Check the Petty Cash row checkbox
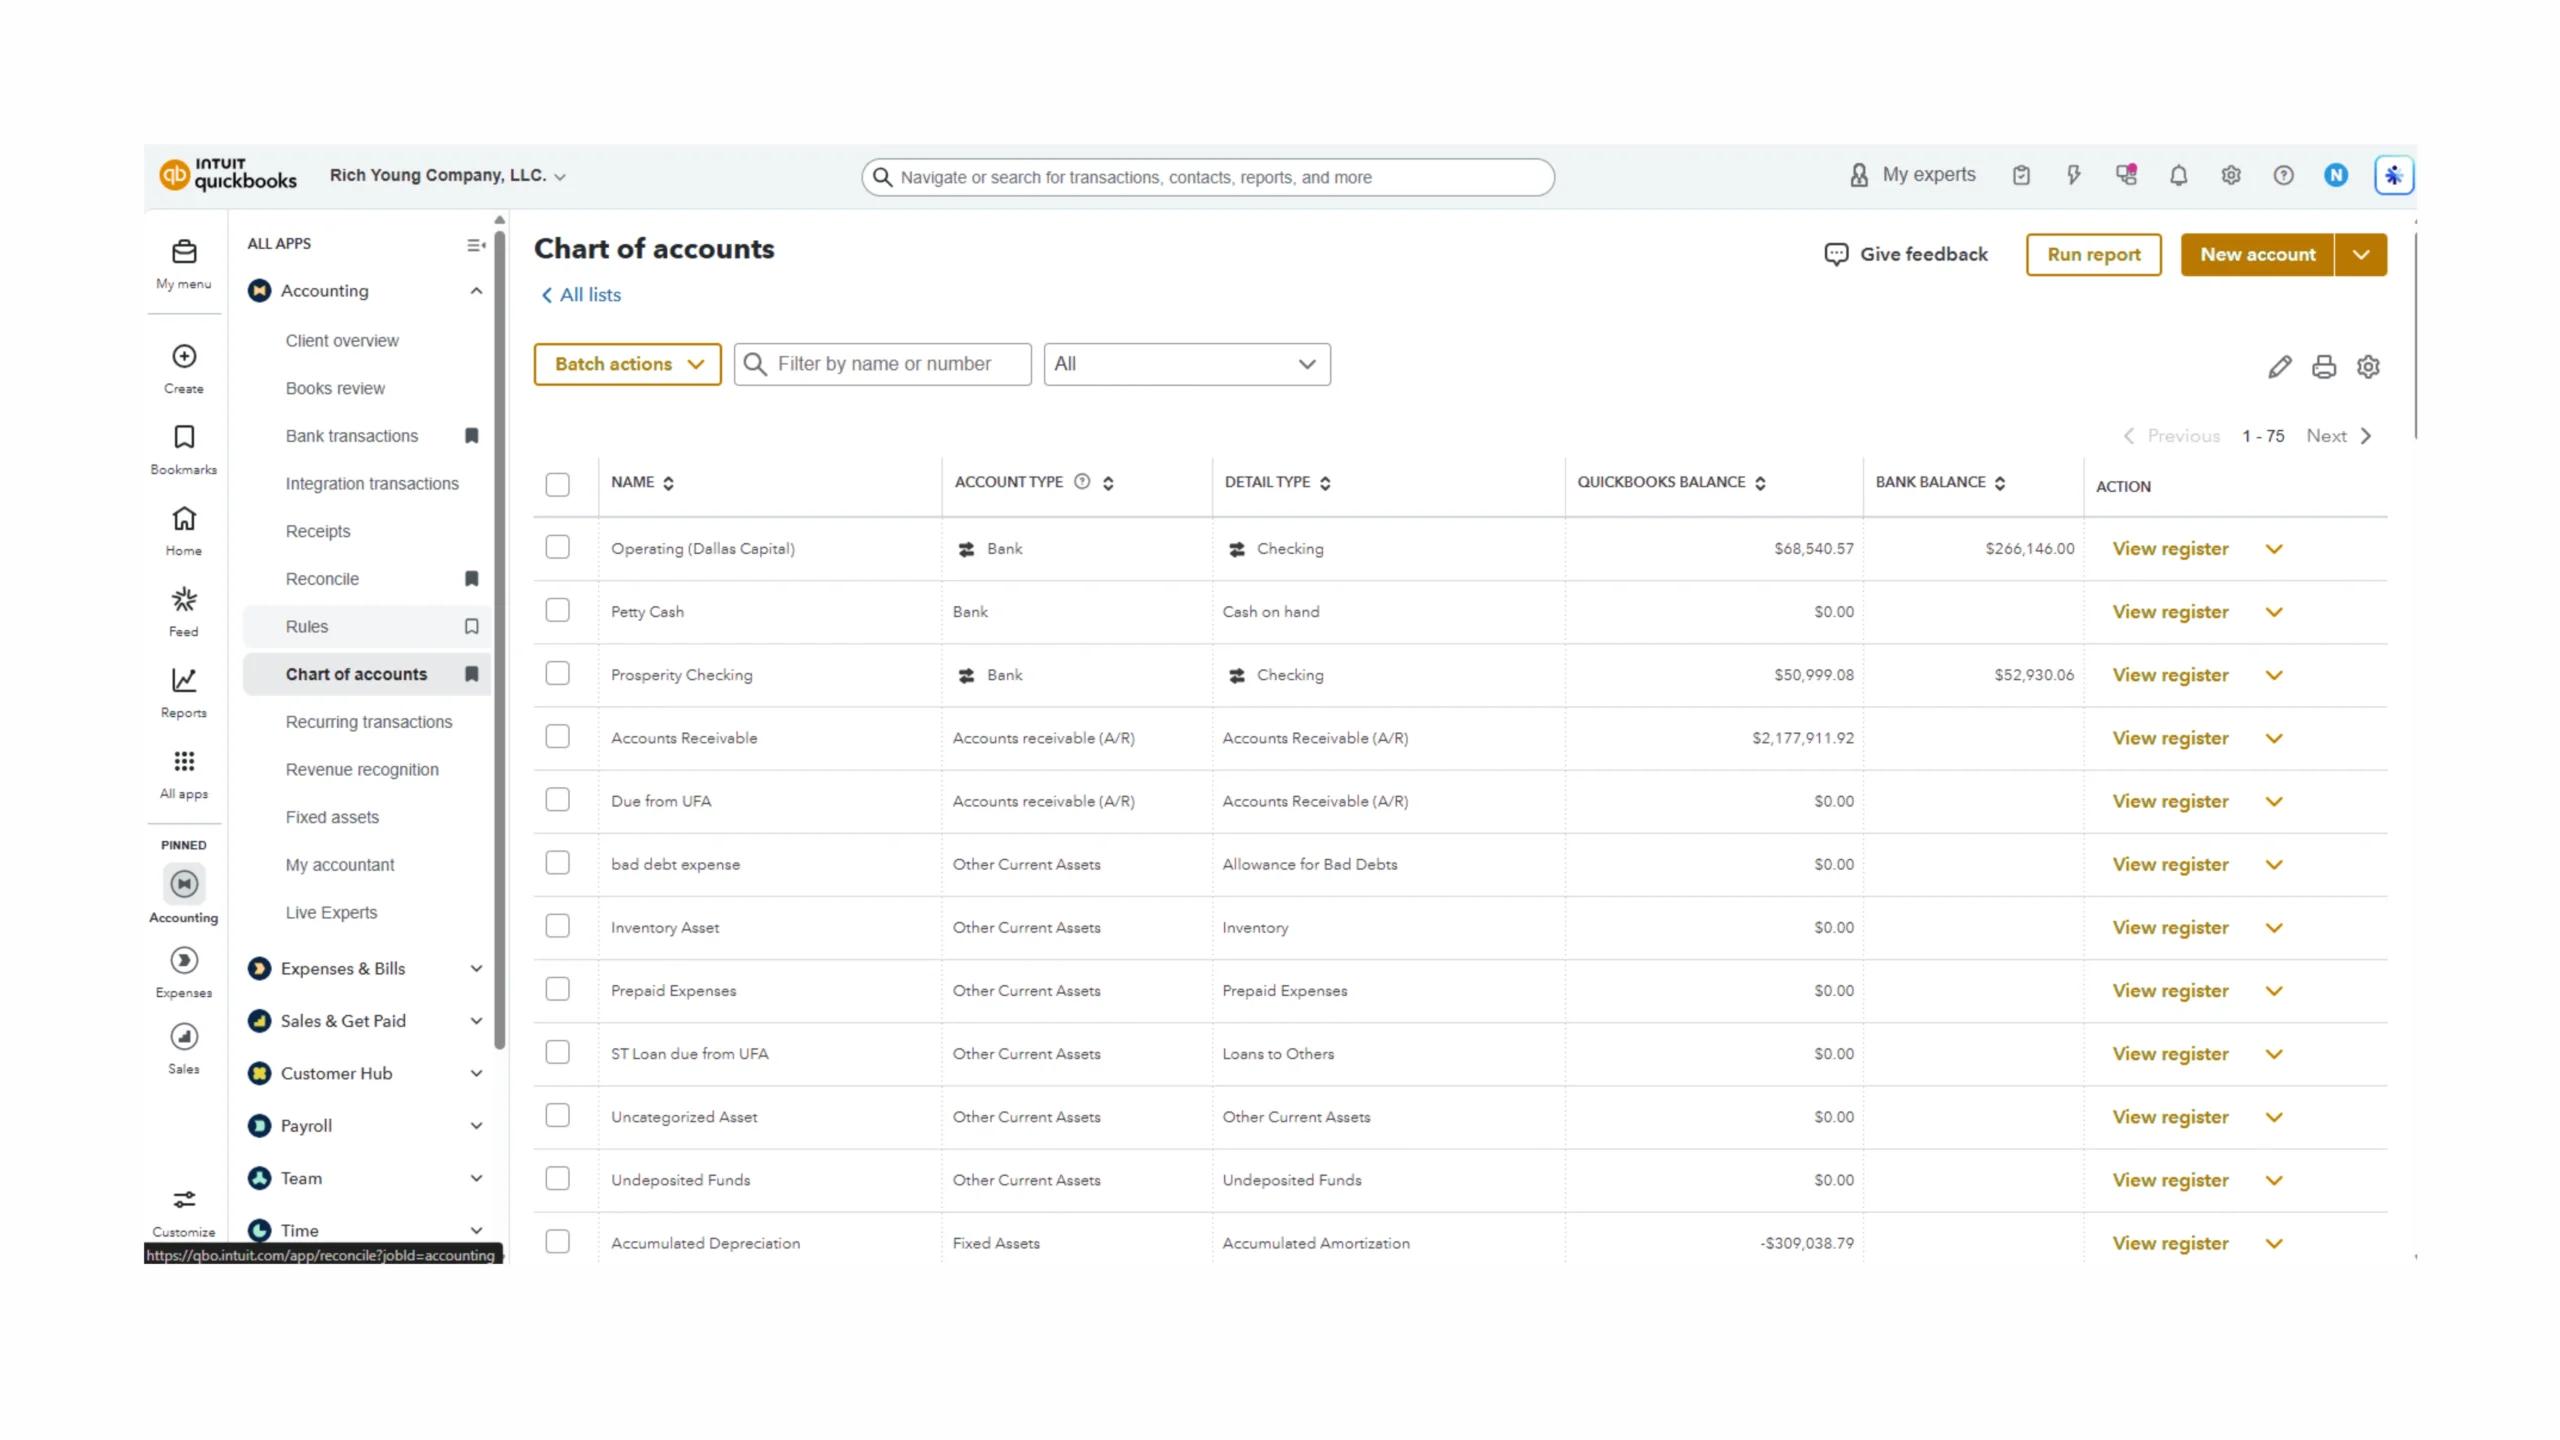 tap(557, 611)
